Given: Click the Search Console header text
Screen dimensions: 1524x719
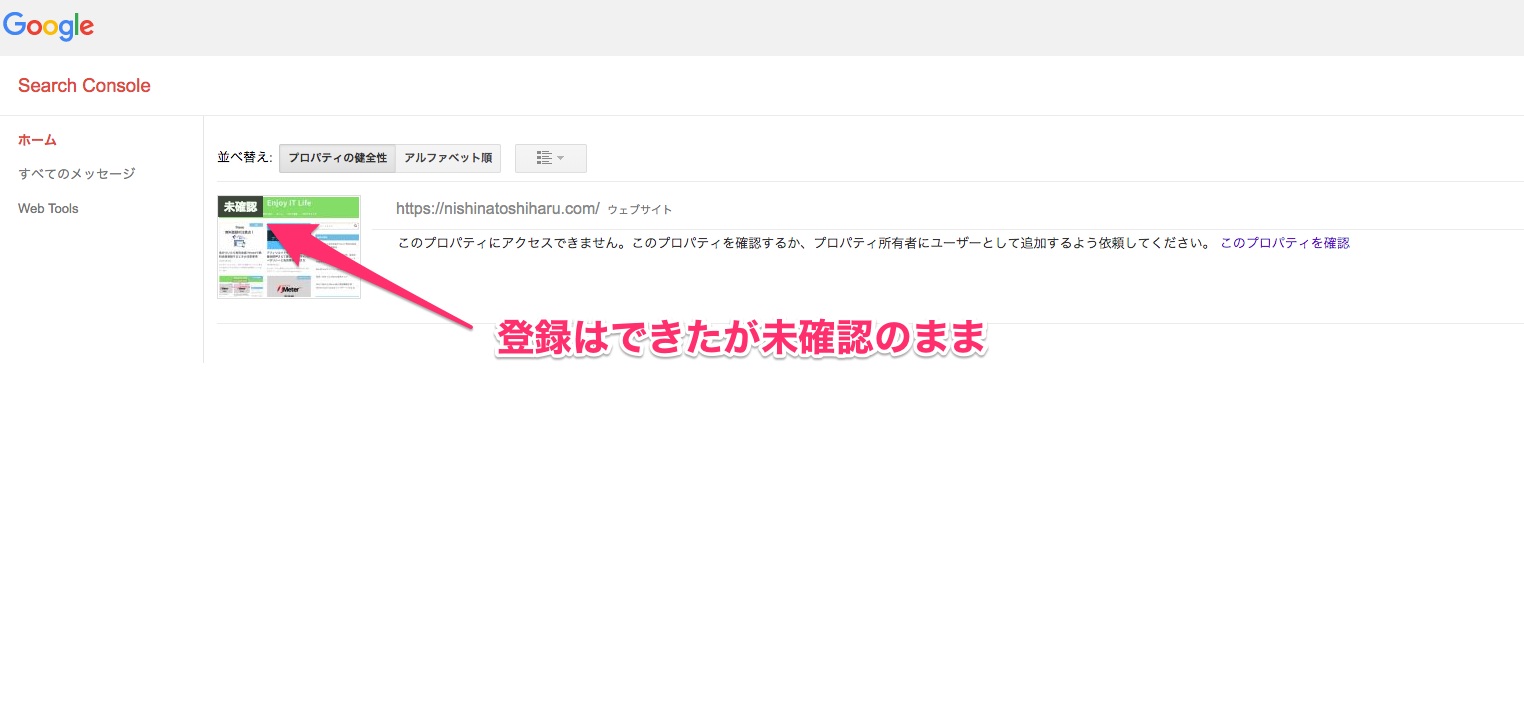Looking at the screenshot, I should [x=84, y=86].
